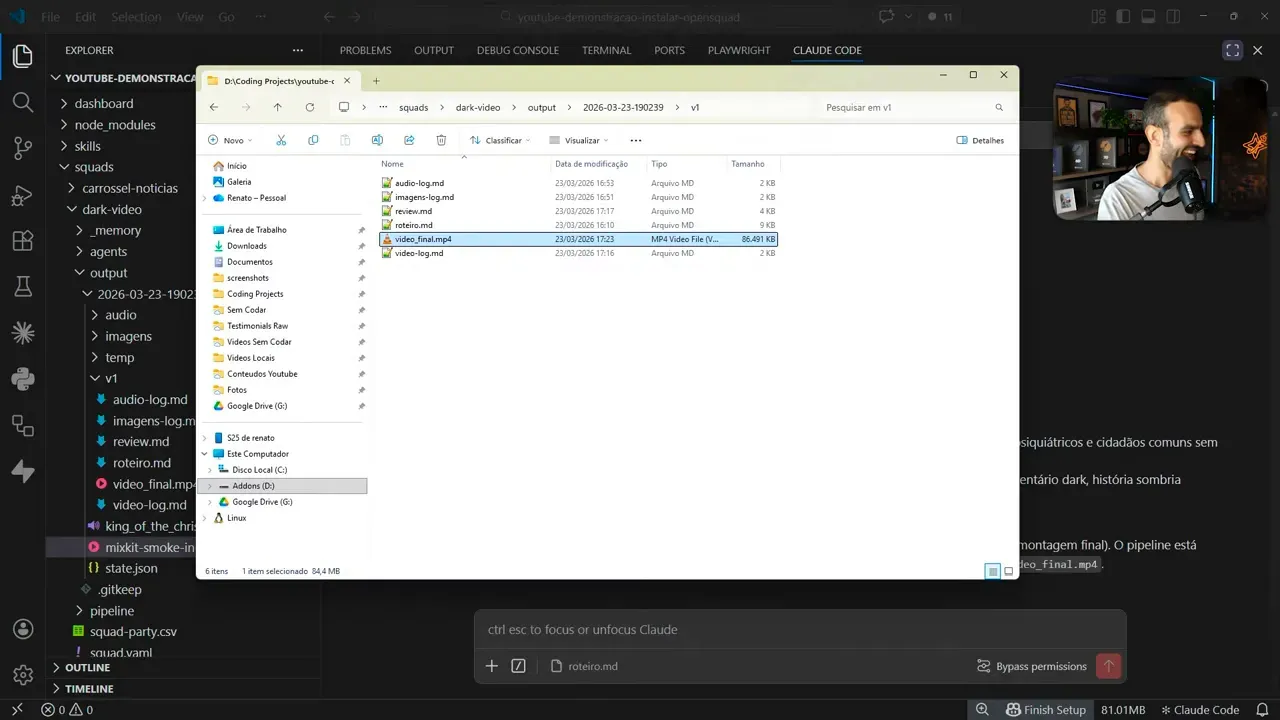Viewport: 1280px width, 720px height.
Task: Open the Search view in activity bar
Action: coord(22,102)
